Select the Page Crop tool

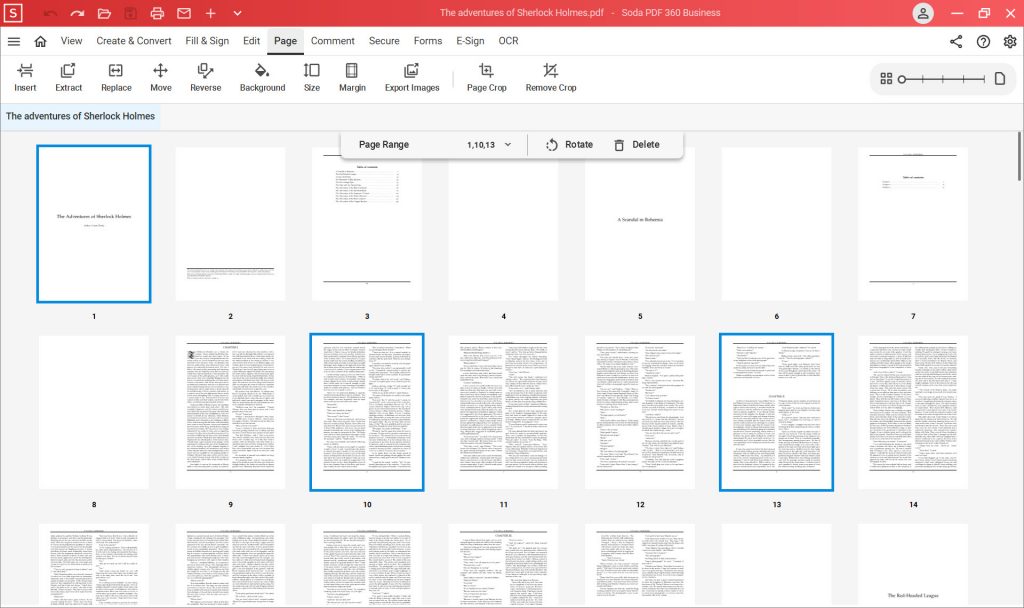(487, 78)
